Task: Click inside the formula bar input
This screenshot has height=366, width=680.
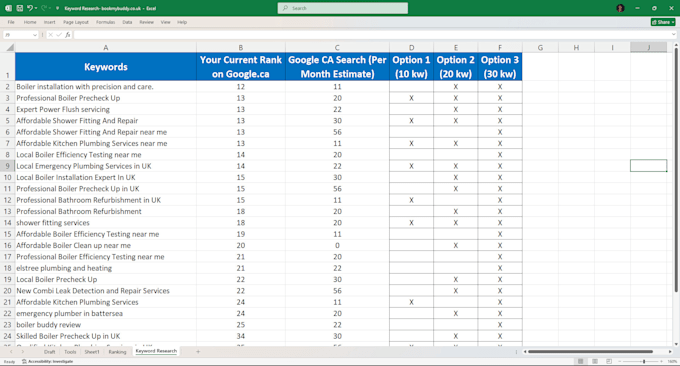Action: 372,35
